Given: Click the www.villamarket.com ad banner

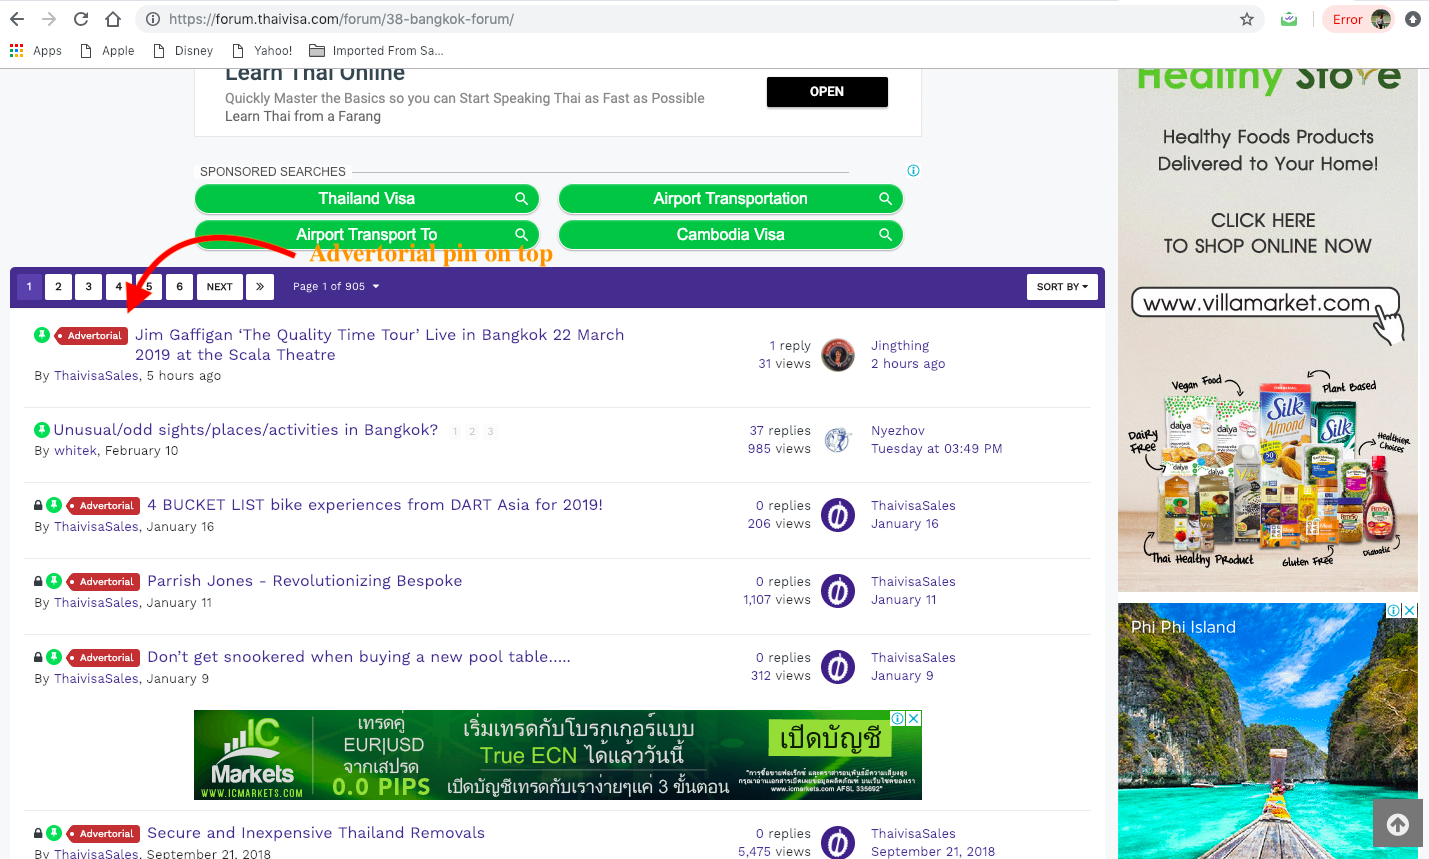Looking at the screenshot, I should coord(1267,330).
